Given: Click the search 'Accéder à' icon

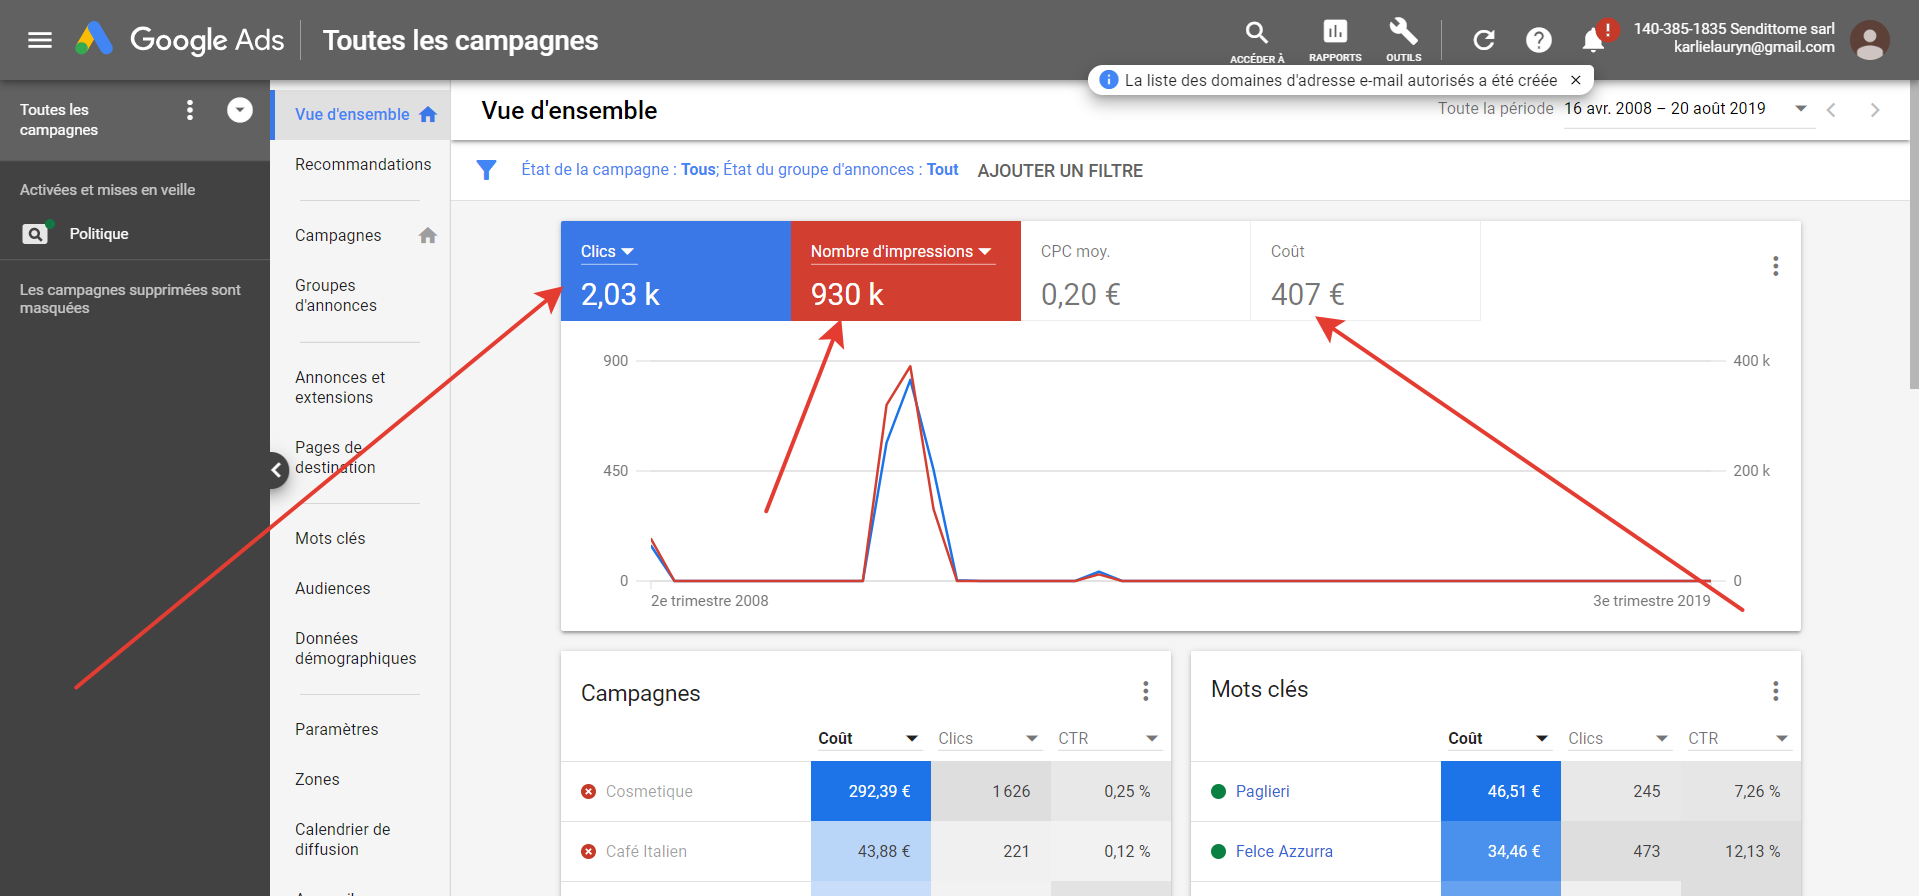Looking at the screenshot, I should point(1257,33).
